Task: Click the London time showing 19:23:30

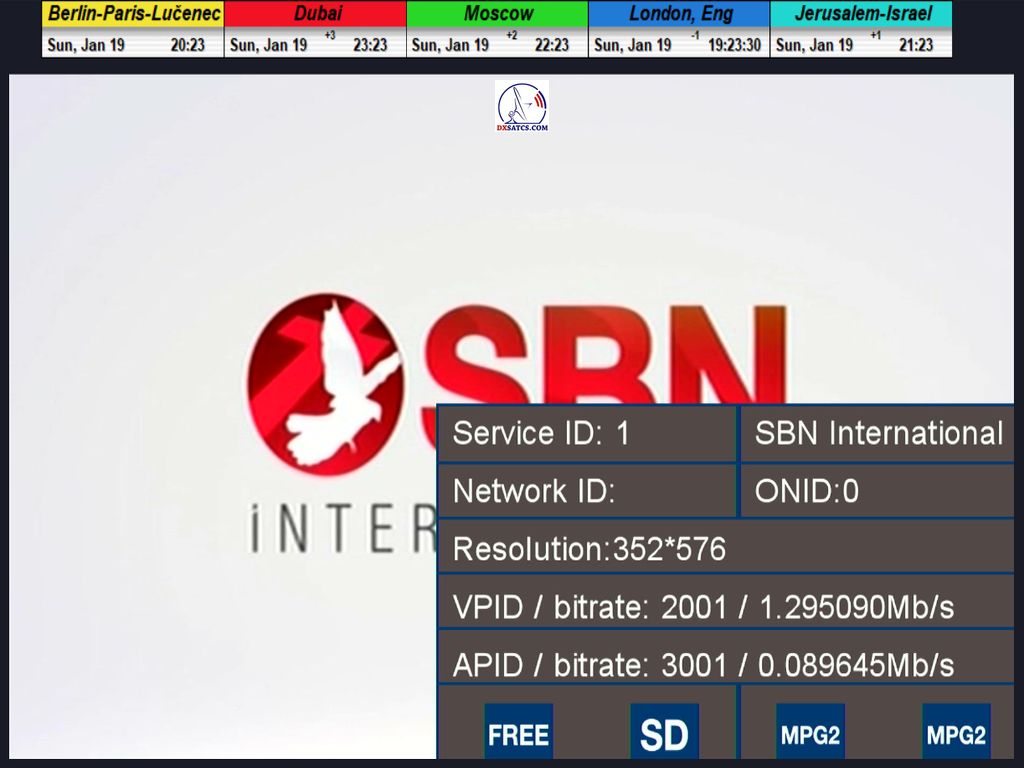Action: click(x=735, y=45)
